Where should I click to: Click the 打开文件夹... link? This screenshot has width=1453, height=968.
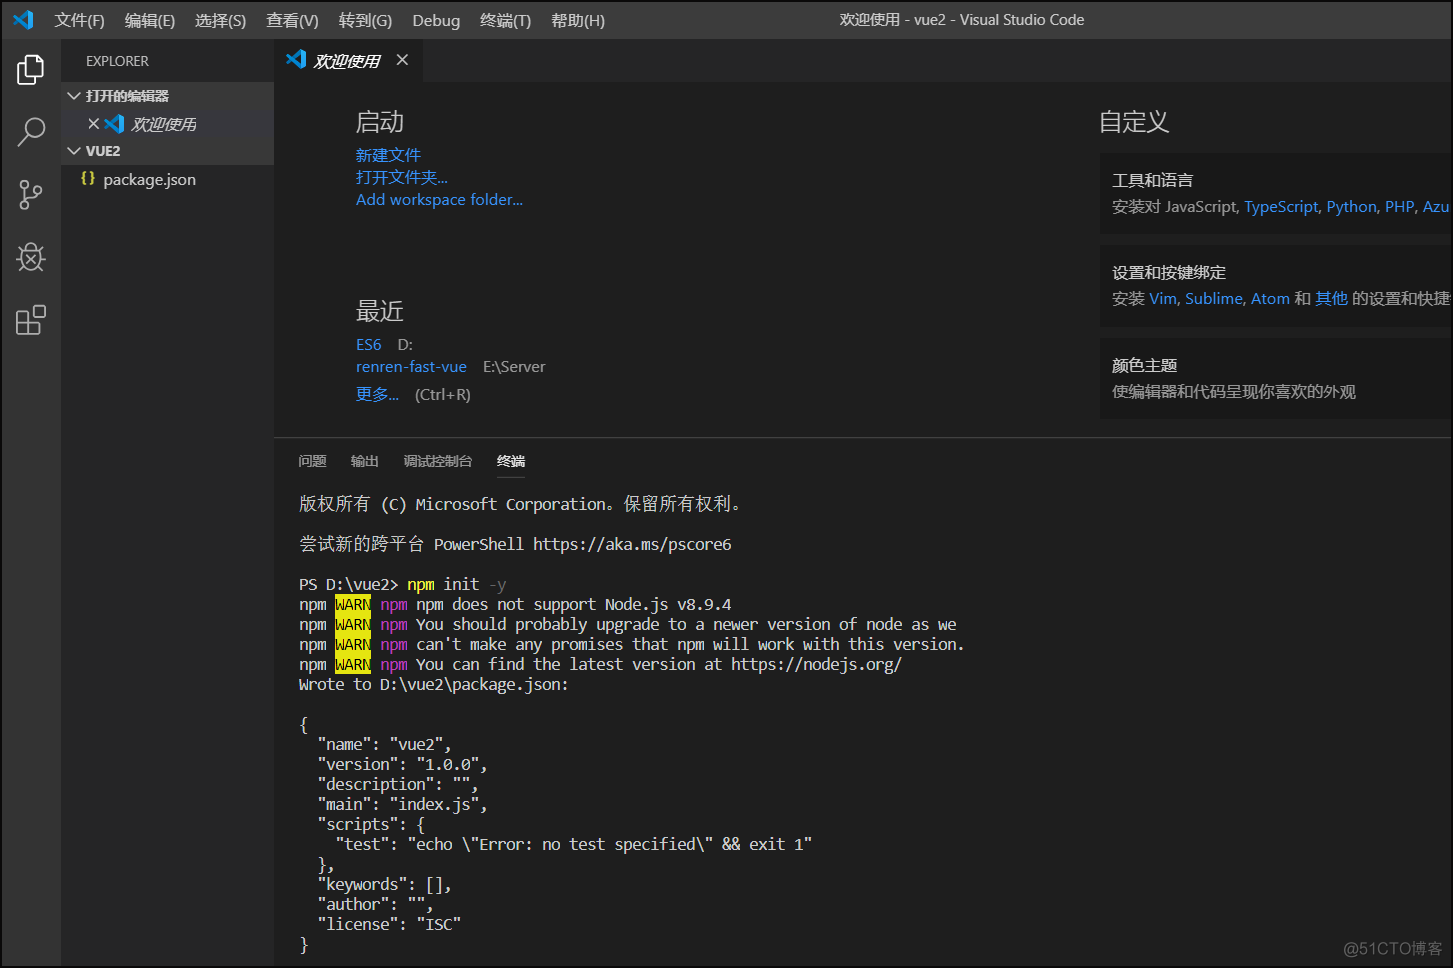click(x=402, y=177)
